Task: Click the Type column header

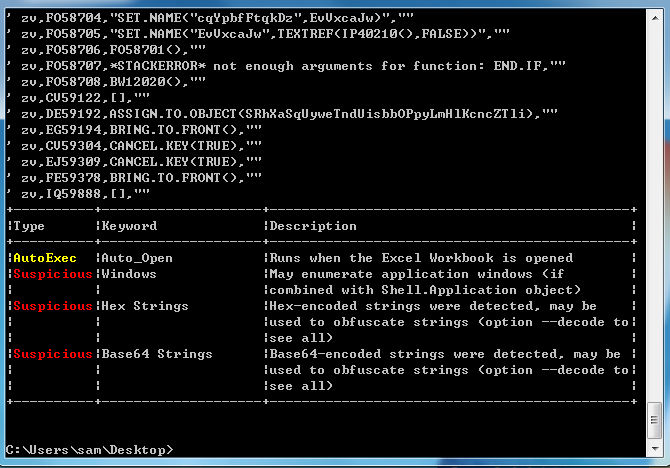Action: (28, 226)
